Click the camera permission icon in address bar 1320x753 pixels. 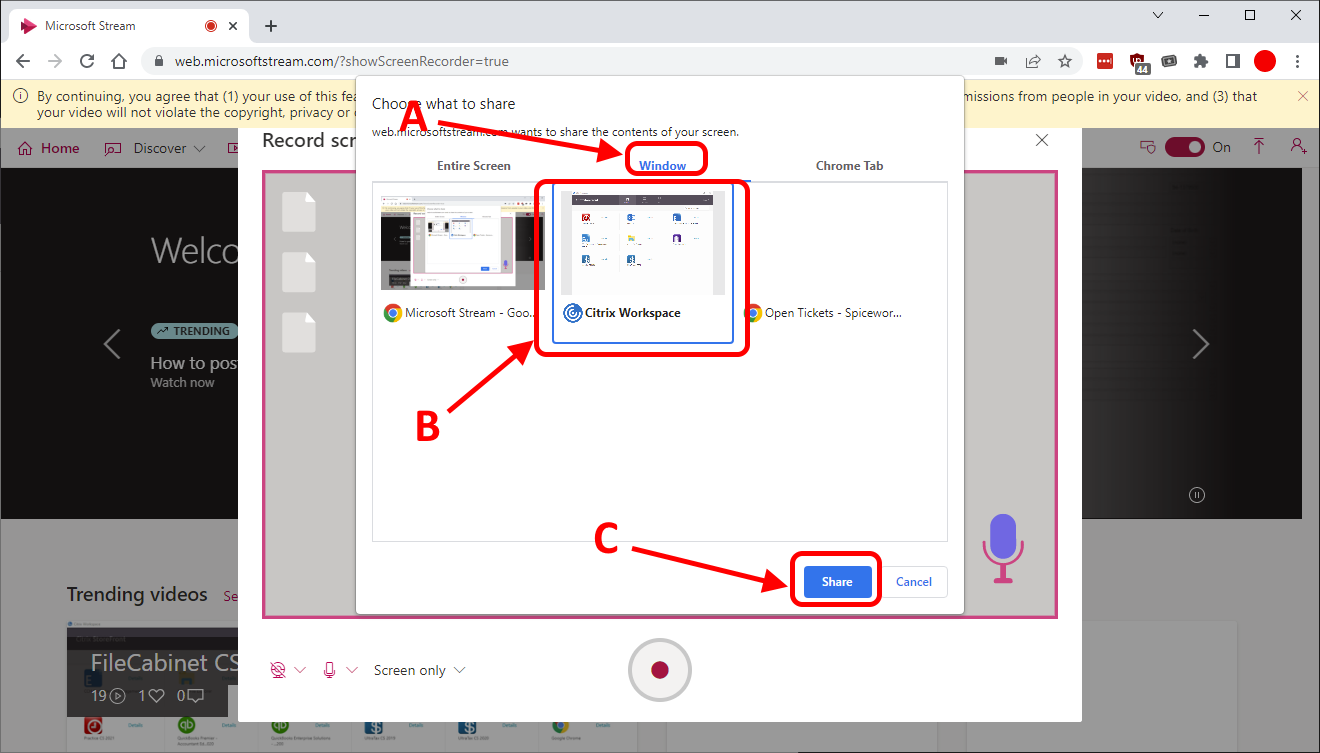point(1001,61)
